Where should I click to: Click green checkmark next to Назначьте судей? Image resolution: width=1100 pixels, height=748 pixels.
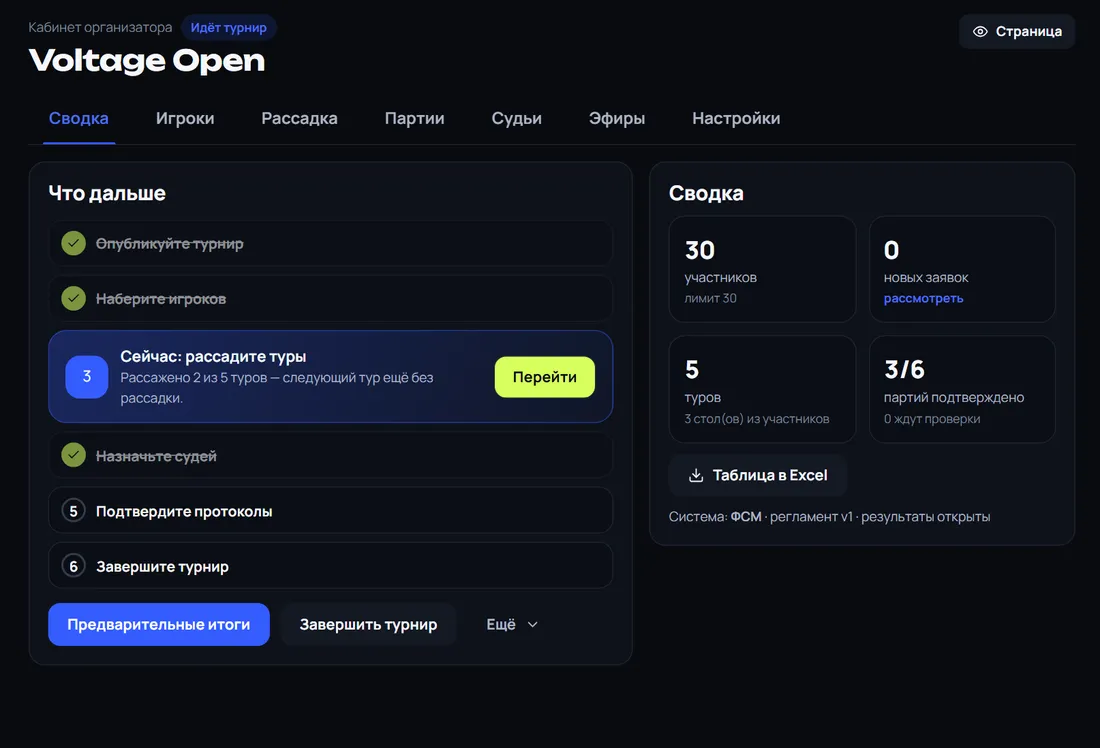click(74, 455)
